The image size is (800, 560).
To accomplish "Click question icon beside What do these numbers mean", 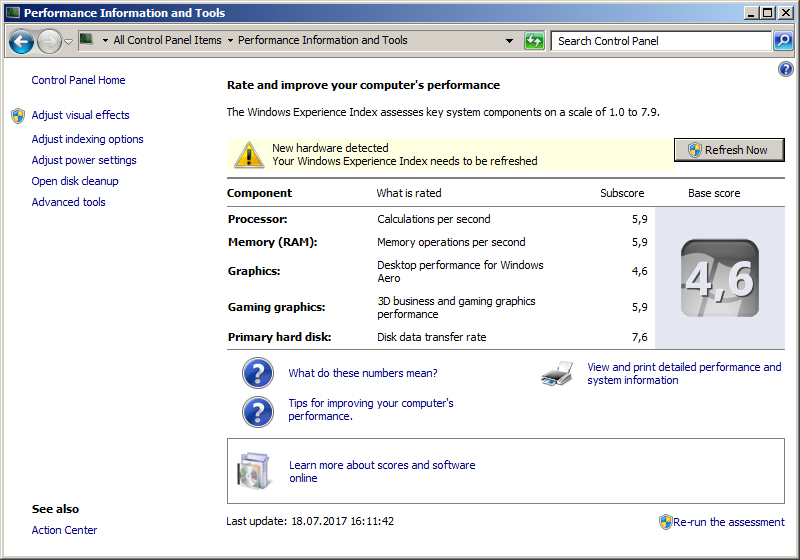I will [258, 373].
